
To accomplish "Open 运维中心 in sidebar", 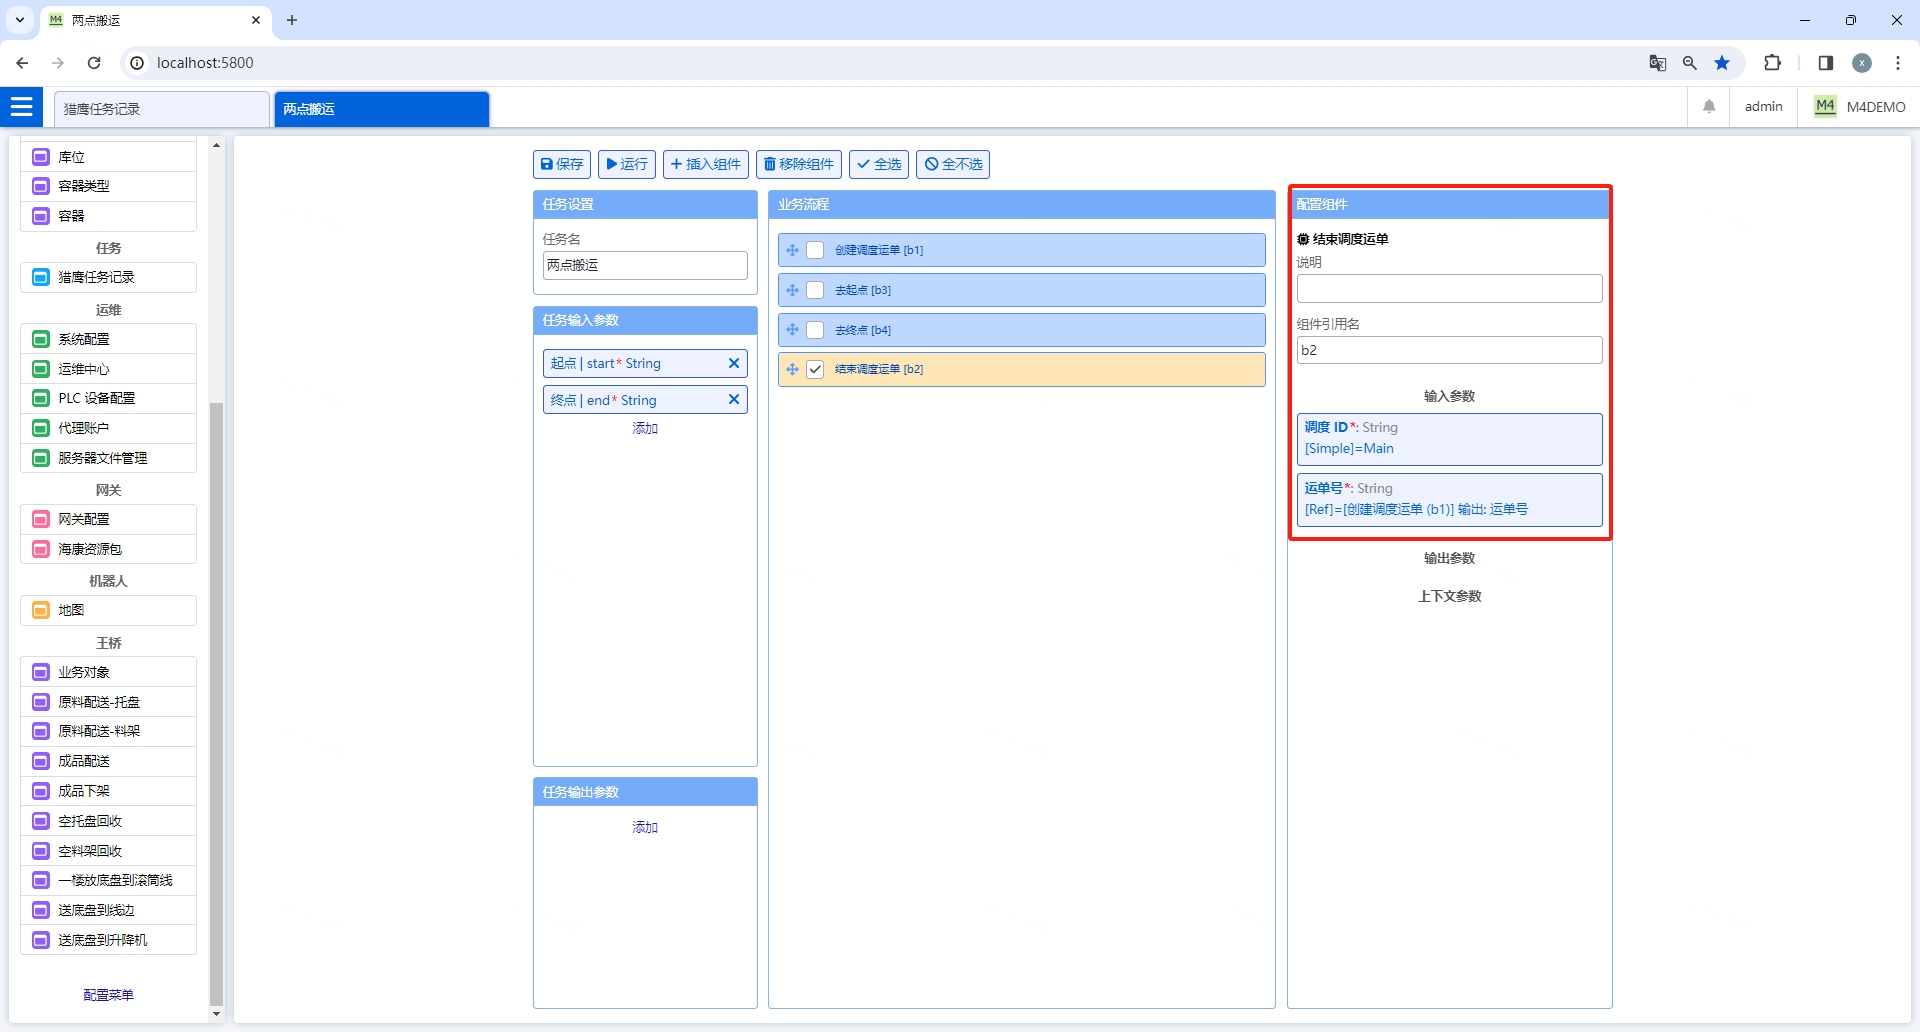I will 108,369.
